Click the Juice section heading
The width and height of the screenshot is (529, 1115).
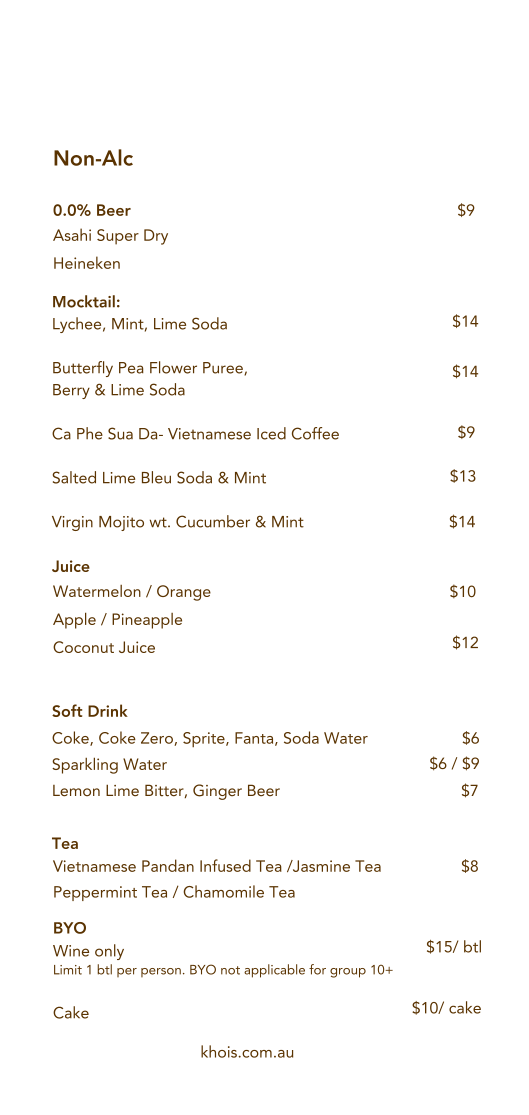pos(71,567)
